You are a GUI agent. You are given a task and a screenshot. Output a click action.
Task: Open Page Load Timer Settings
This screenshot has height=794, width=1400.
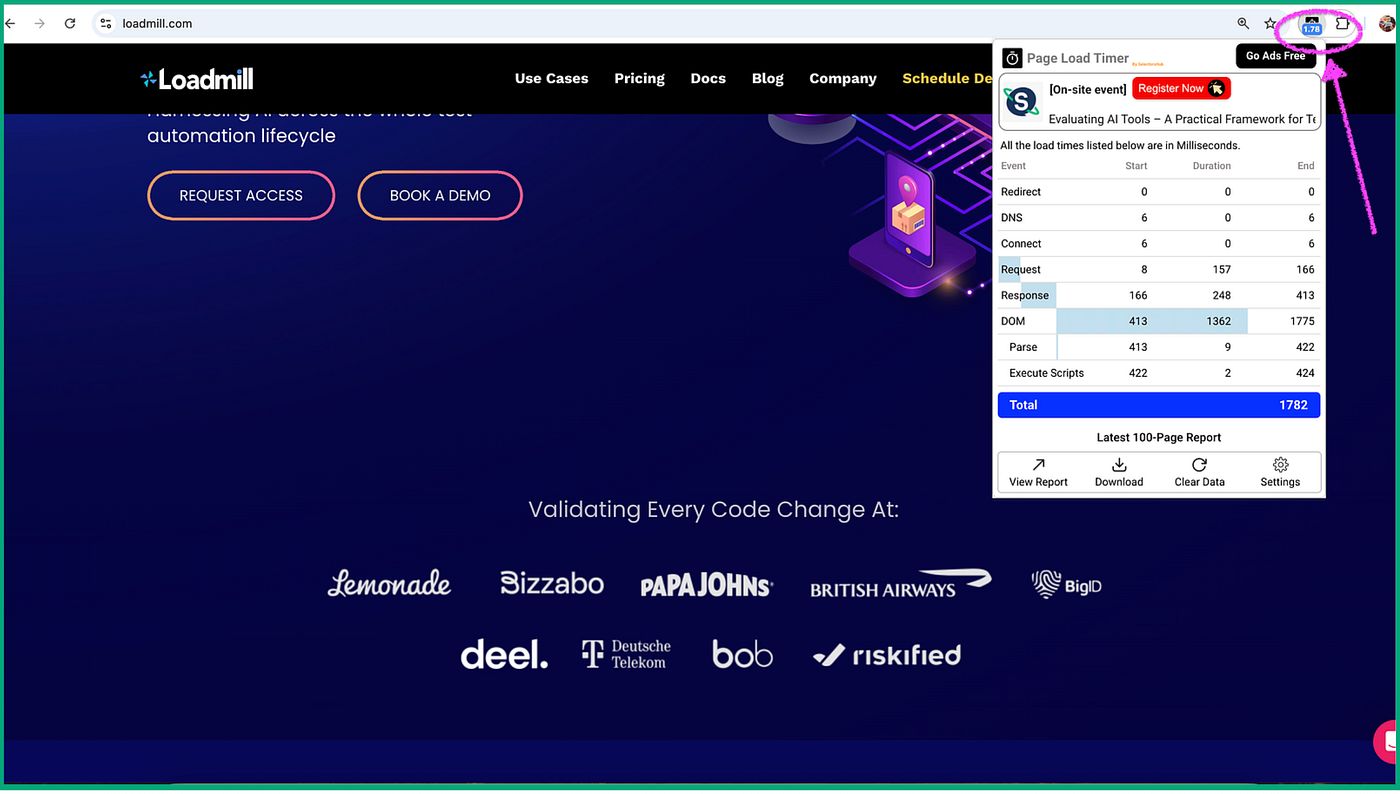point(1280,472)
